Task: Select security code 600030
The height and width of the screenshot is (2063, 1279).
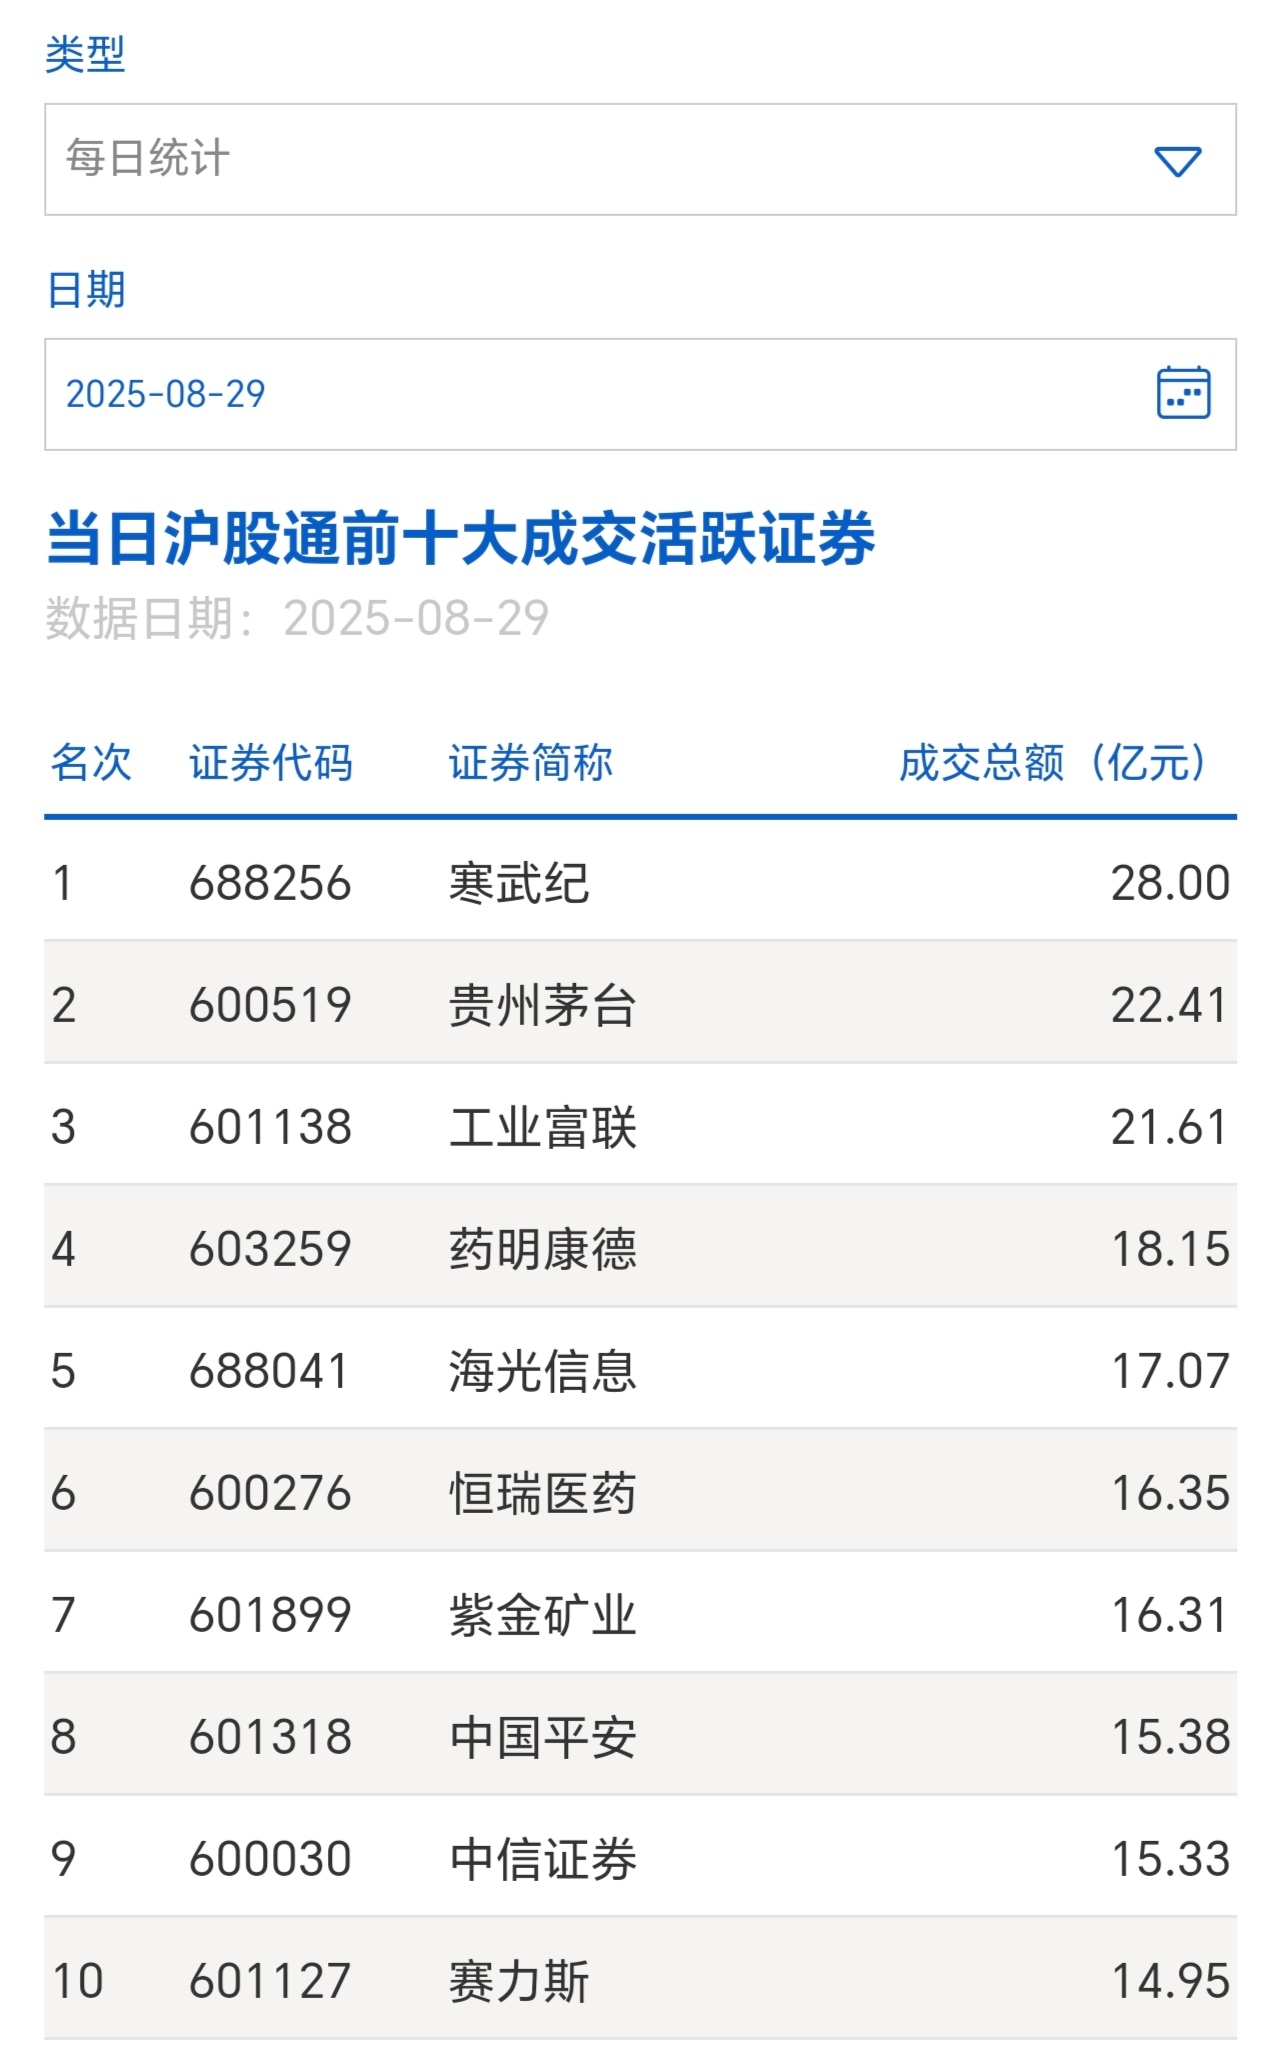Action: point(270,1860)
